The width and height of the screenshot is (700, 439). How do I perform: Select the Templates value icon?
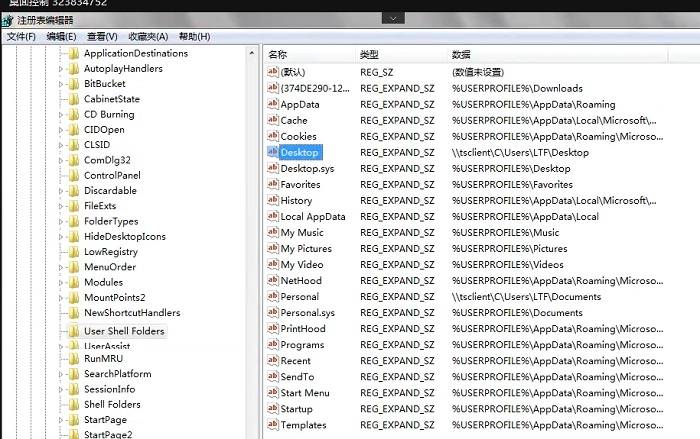[272, 424]
